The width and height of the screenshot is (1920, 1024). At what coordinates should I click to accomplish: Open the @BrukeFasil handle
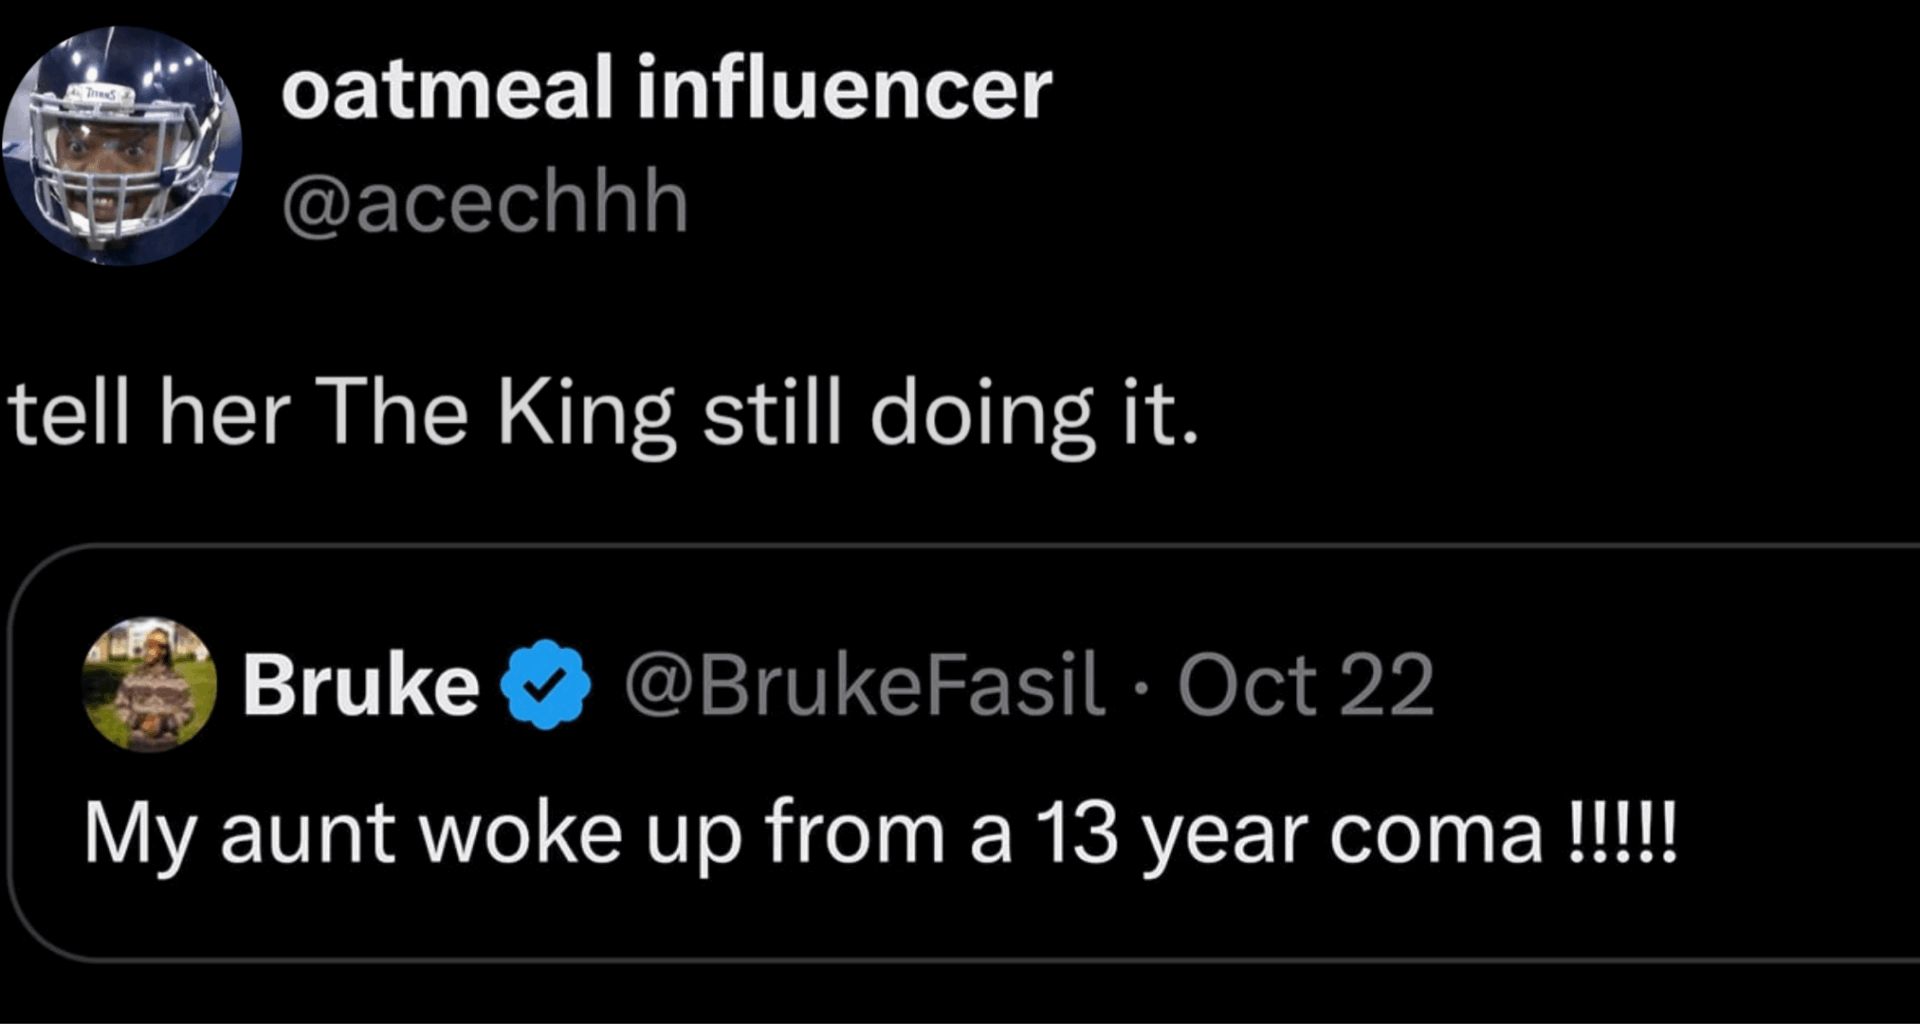coord(864,686)
